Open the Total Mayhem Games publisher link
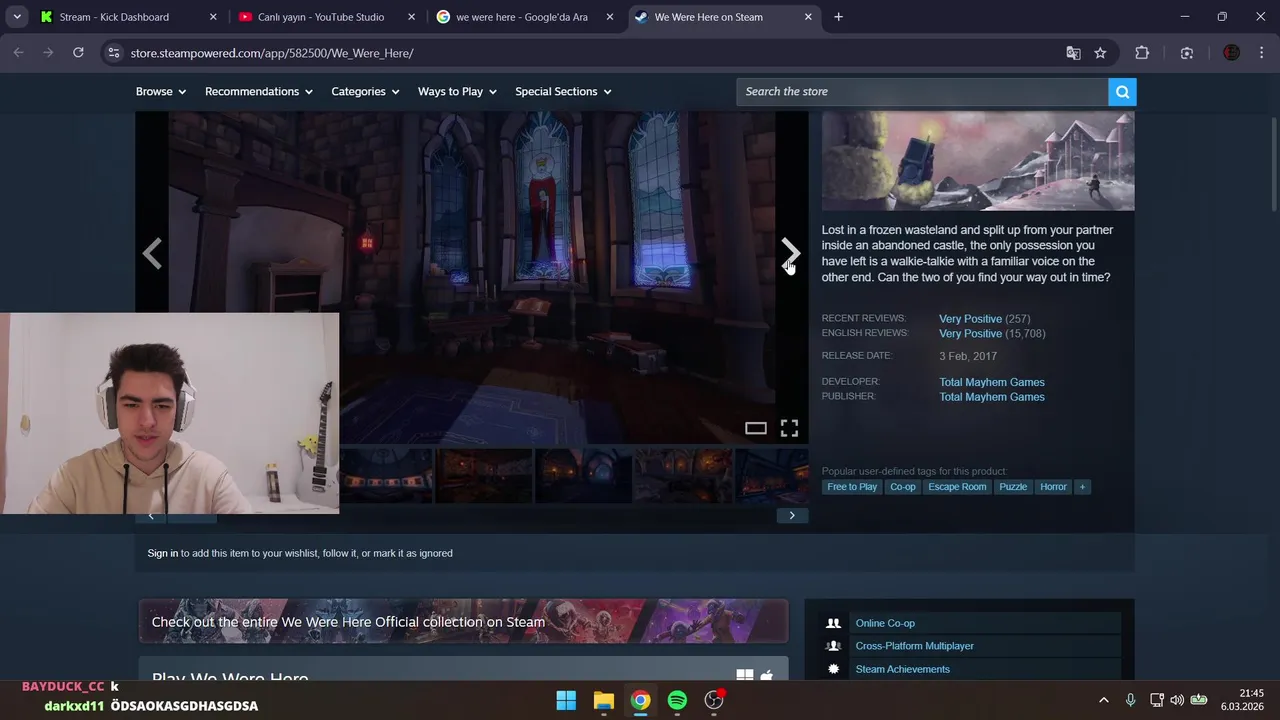The height and width of the screenshot is (720, 1280). 992,397
